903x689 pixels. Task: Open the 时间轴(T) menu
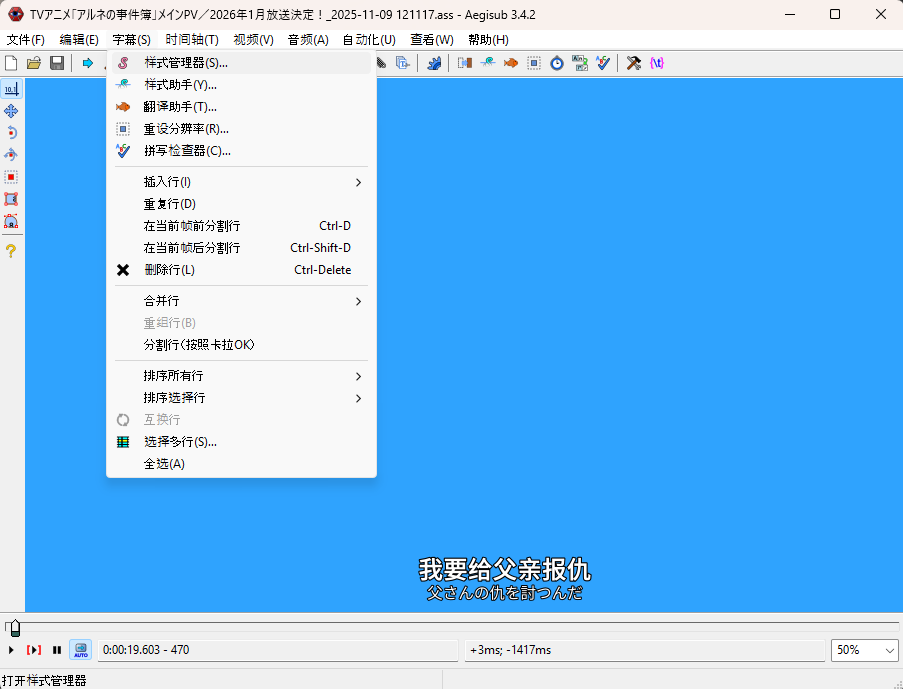(191, 40)
